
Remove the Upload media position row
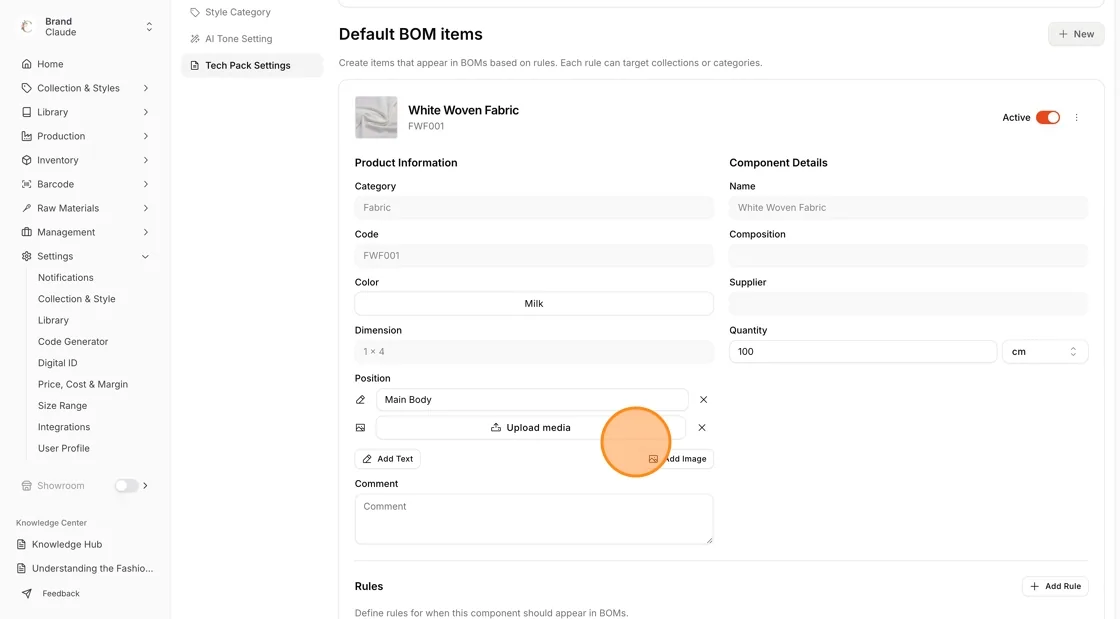702,428
